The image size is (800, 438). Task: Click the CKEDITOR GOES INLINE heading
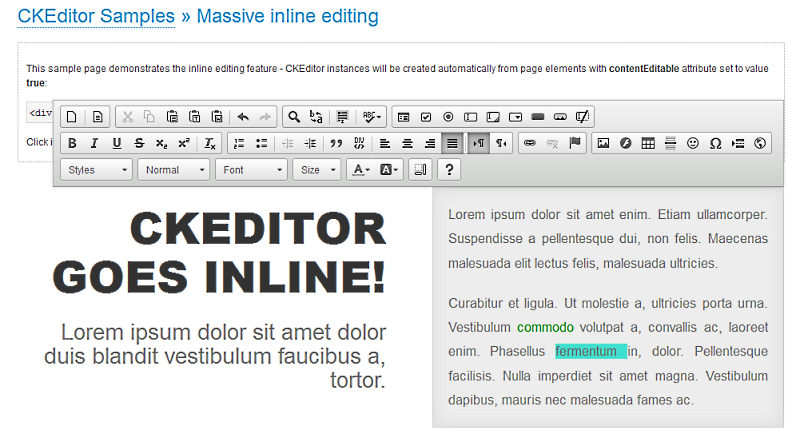(219, 252)
